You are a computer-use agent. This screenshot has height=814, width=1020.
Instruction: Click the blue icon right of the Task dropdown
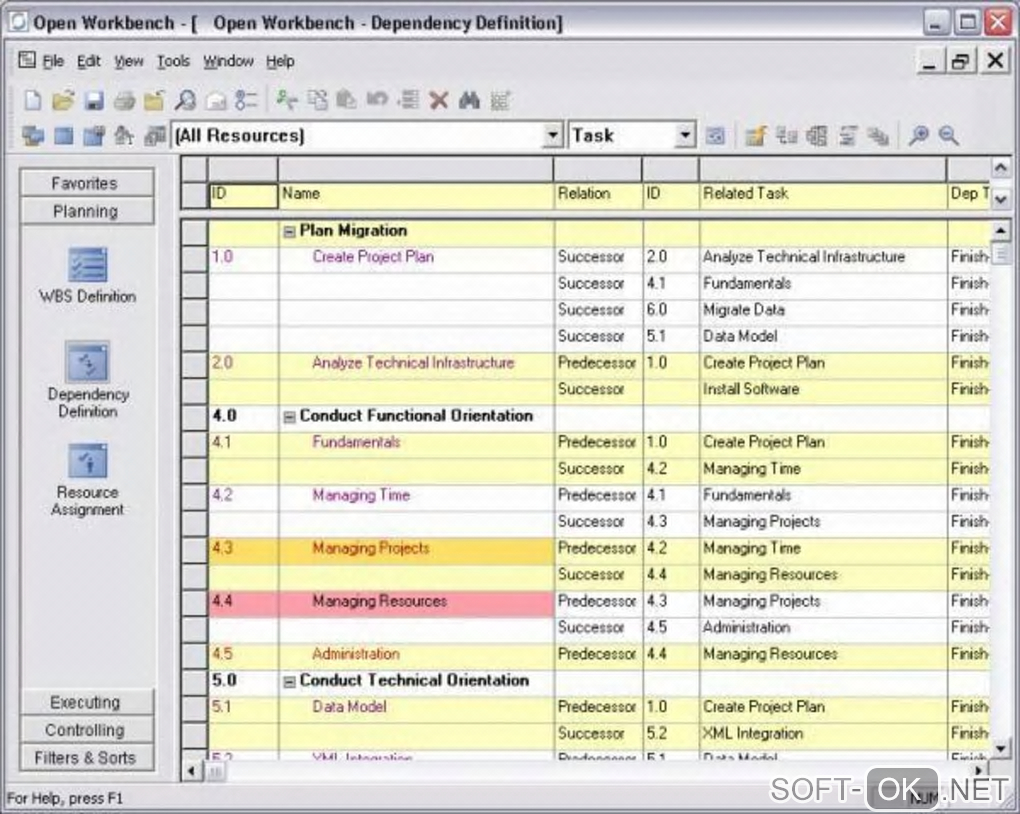[x=715, y=136]
